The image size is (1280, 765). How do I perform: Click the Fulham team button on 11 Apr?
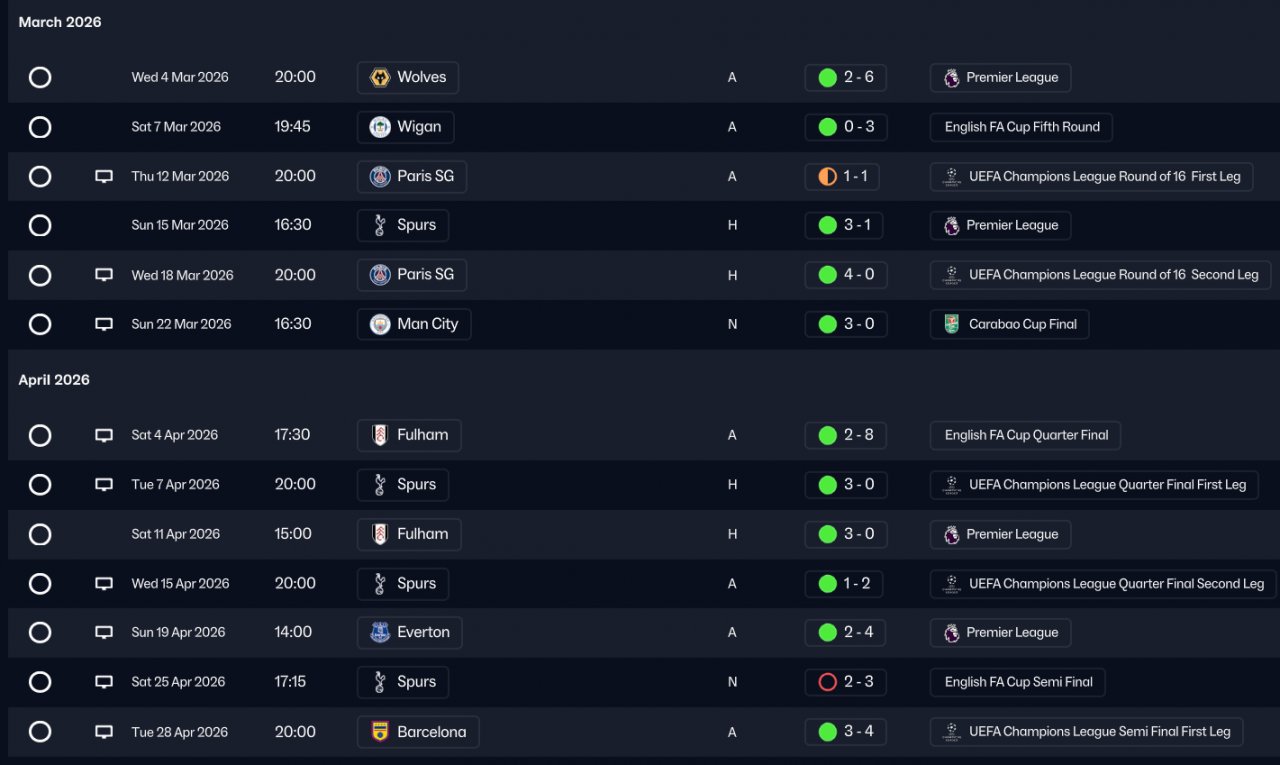[409, 534]
